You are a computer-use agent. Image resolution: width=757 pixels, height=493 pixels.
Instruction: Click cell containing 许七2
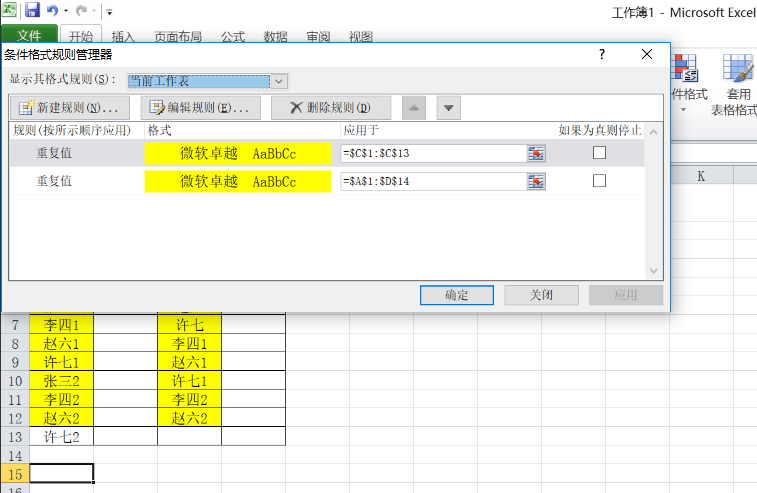61,437
